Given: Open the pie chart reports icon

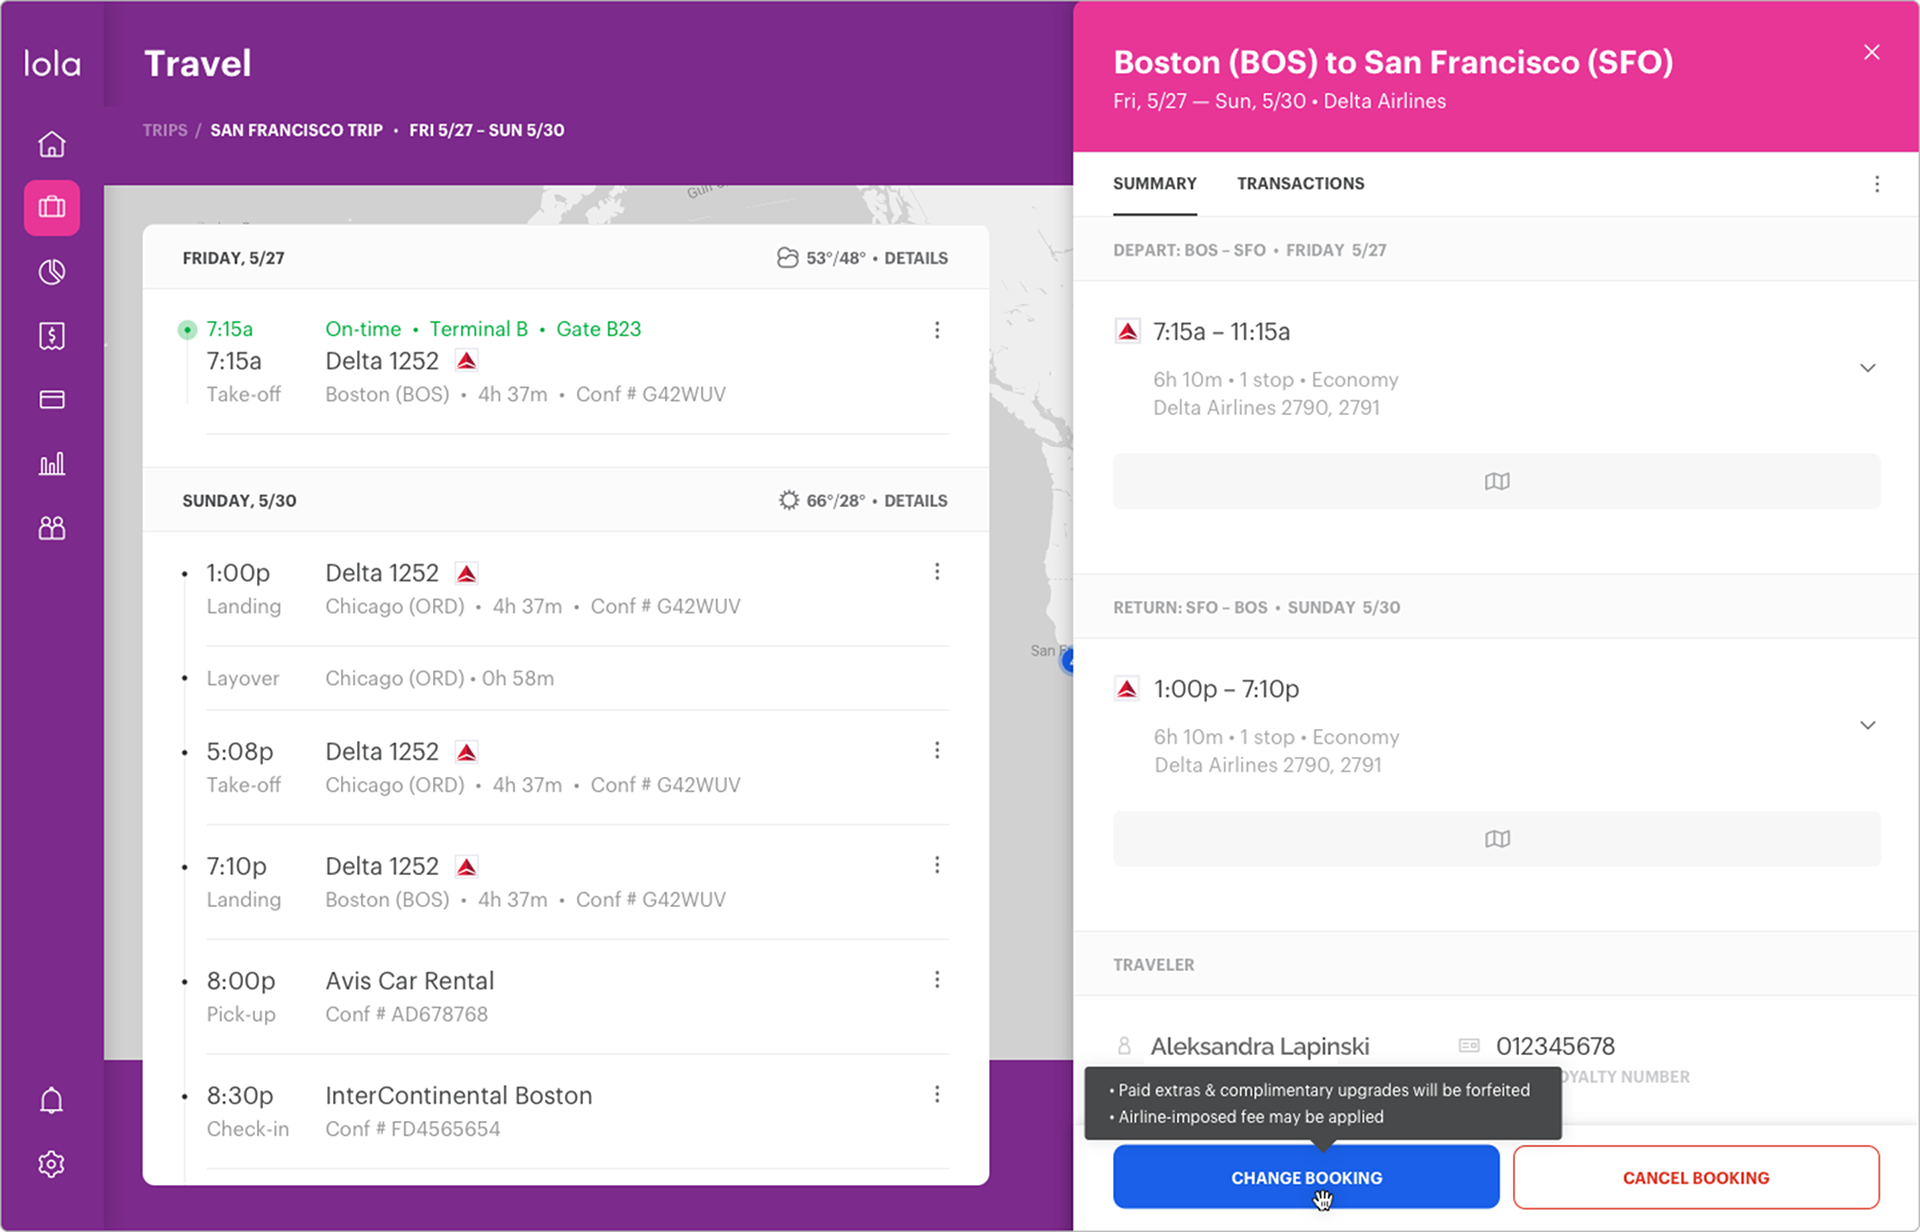Looking at the screenshot, I should coord(52,272).
